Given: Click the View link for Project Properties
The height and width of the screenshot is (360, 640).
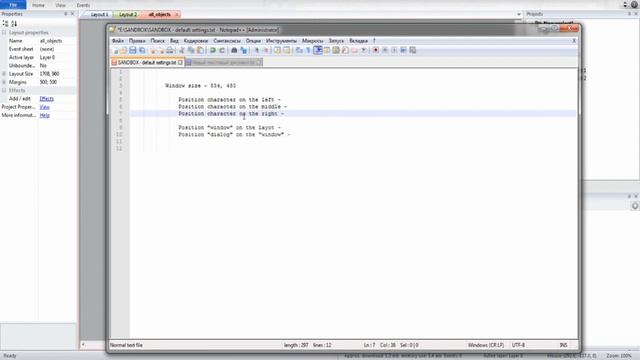Looking at the screenshot, I should click(x=44, y=107).
